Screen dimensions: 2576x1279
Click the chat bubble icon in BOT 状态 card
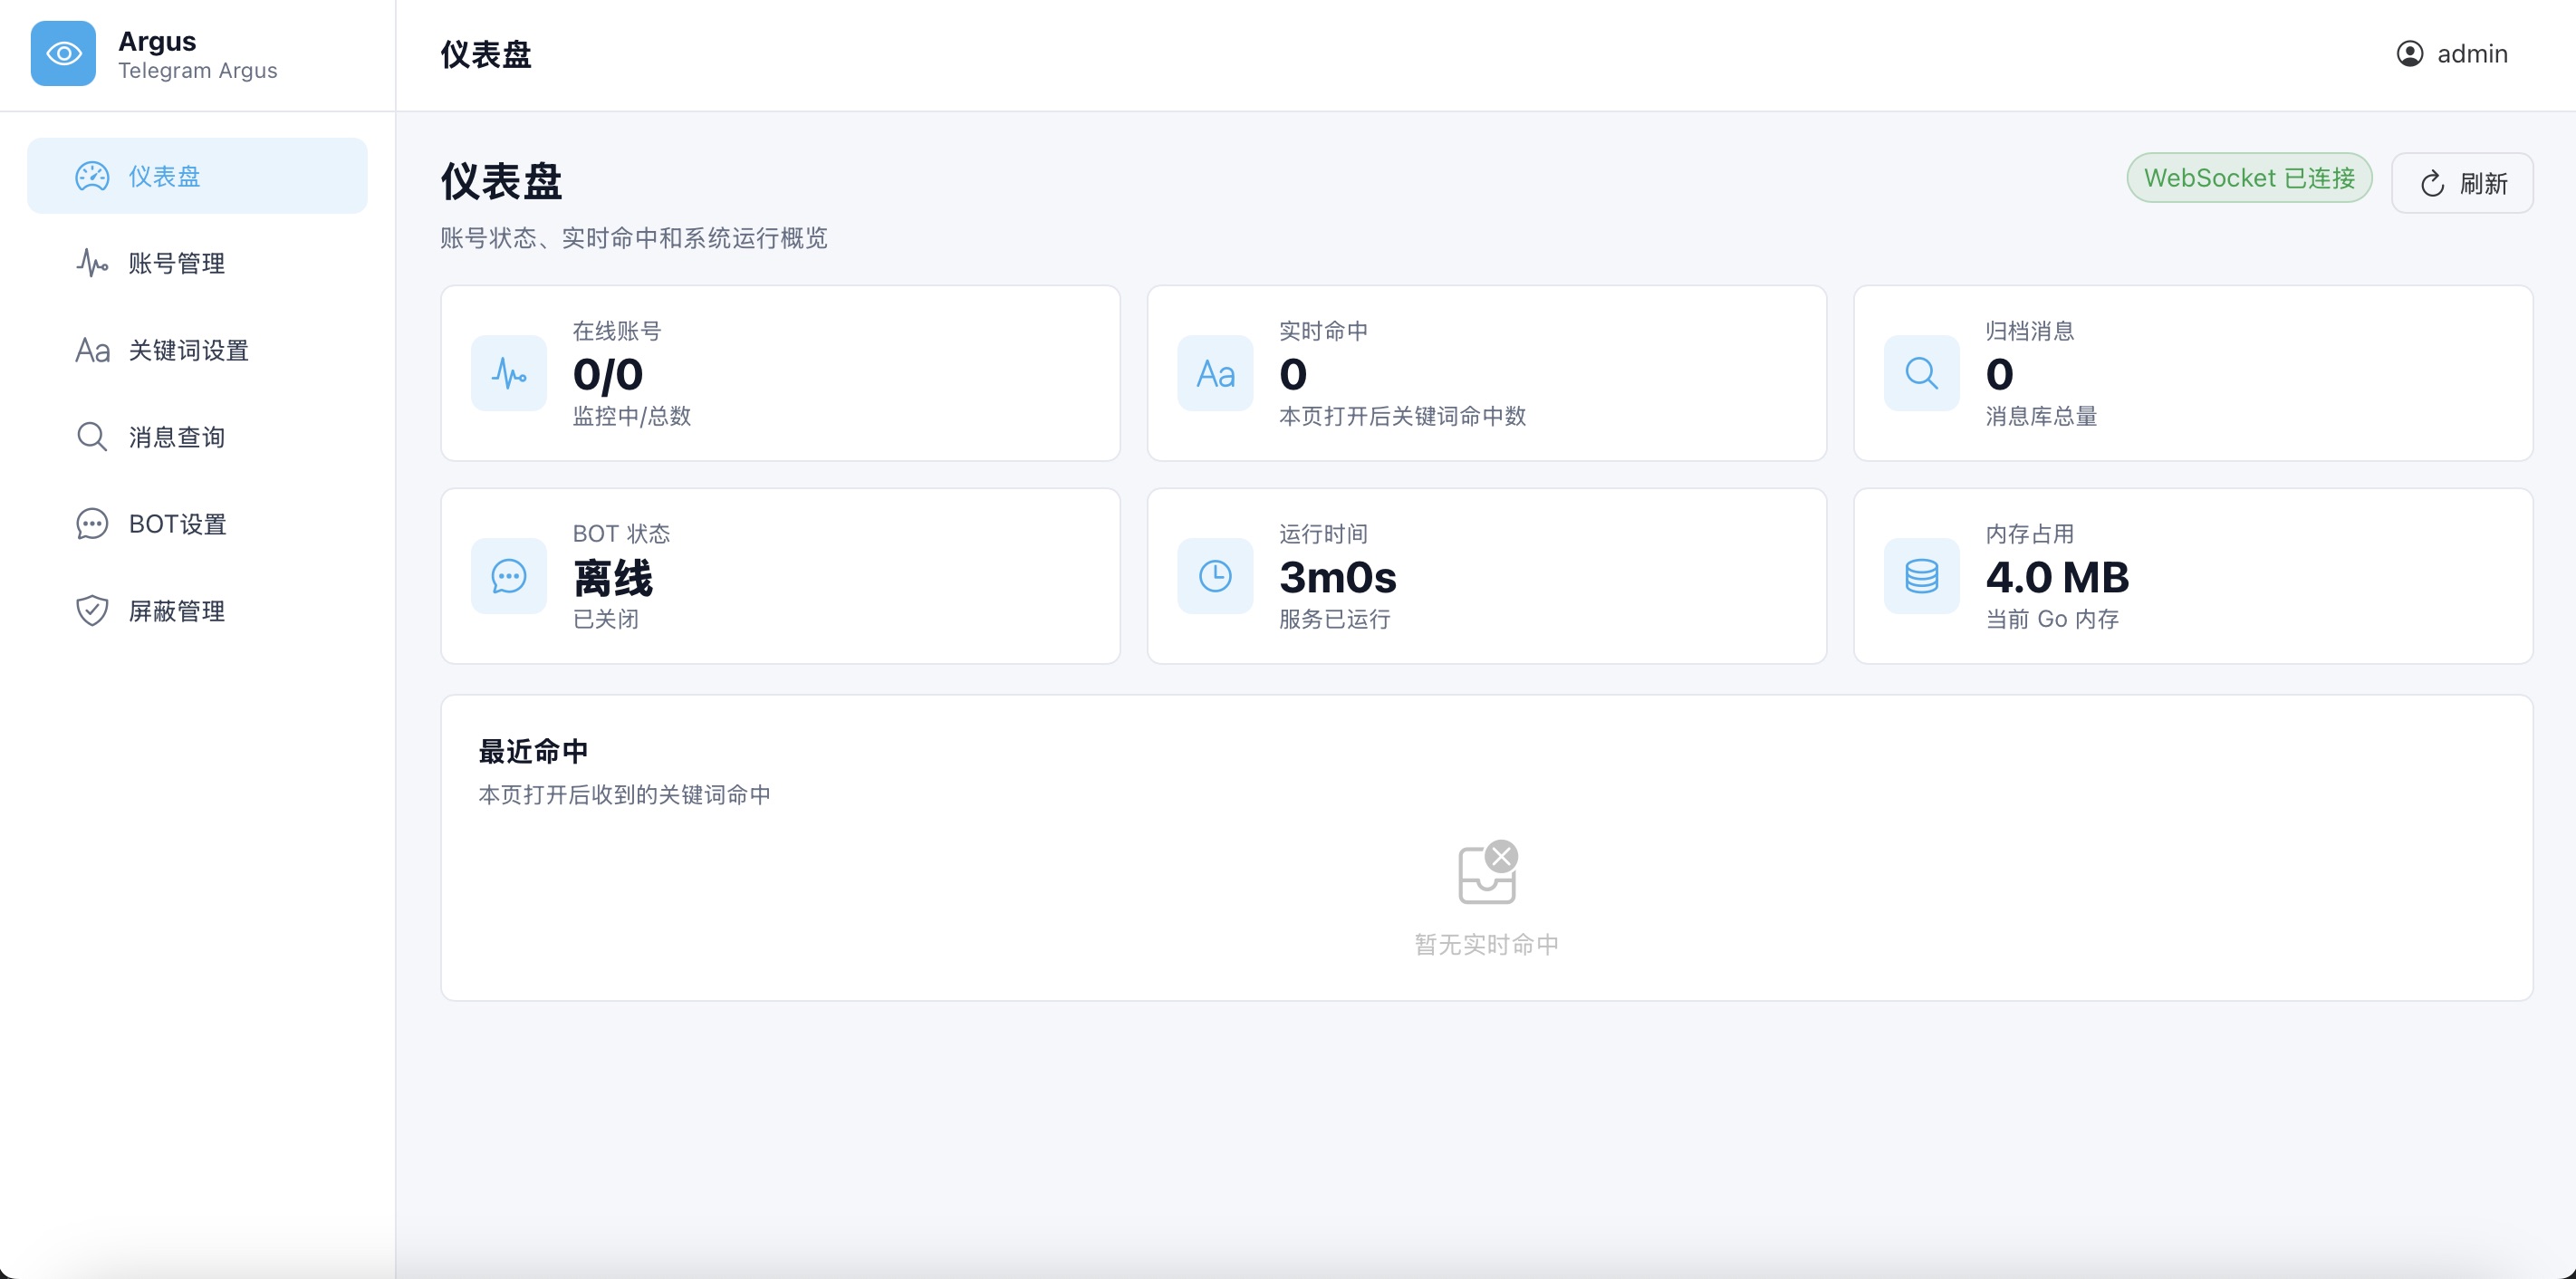tap(509, 576)
